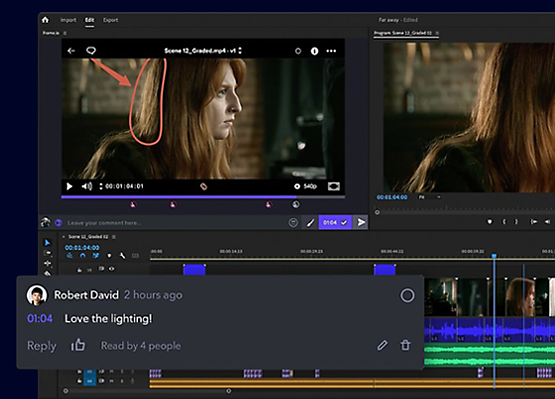Open the 540p resolution quality menu
This screenshot has width=555, height=399.
click(x=306, y=186)
